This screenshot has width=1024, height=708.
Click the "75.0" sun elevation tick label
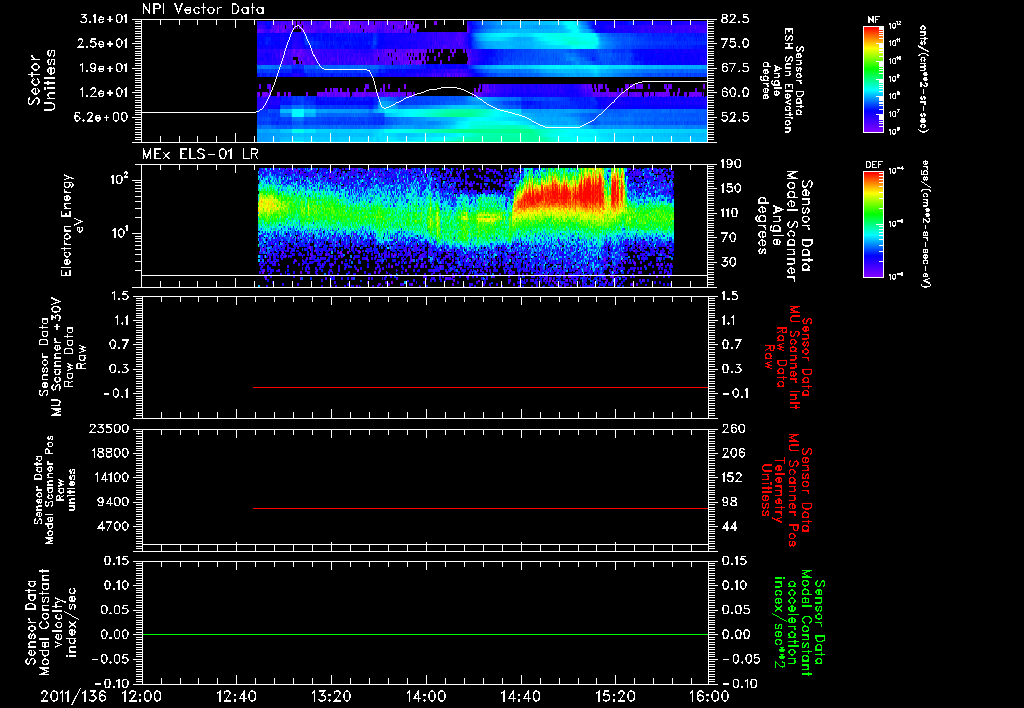pos(735,43)
